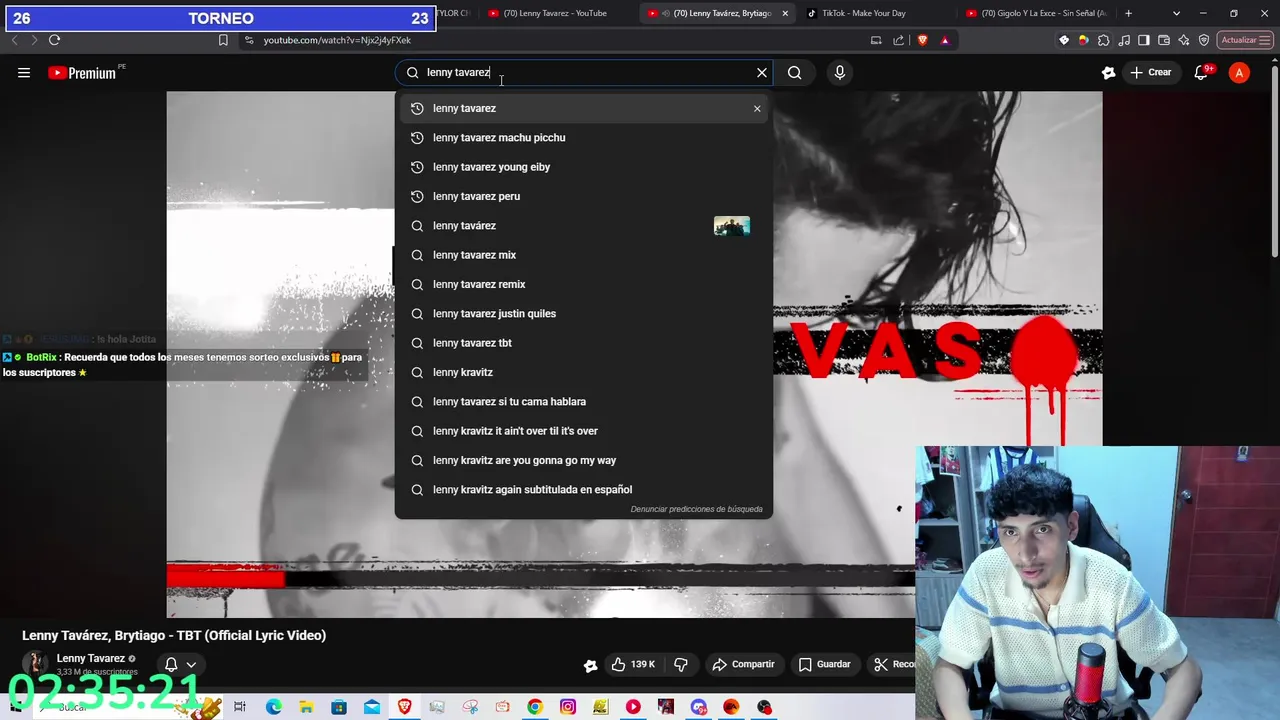Open the Crear create button
The height and width of the screenshot is (720, 1280).
(1150, 72)
